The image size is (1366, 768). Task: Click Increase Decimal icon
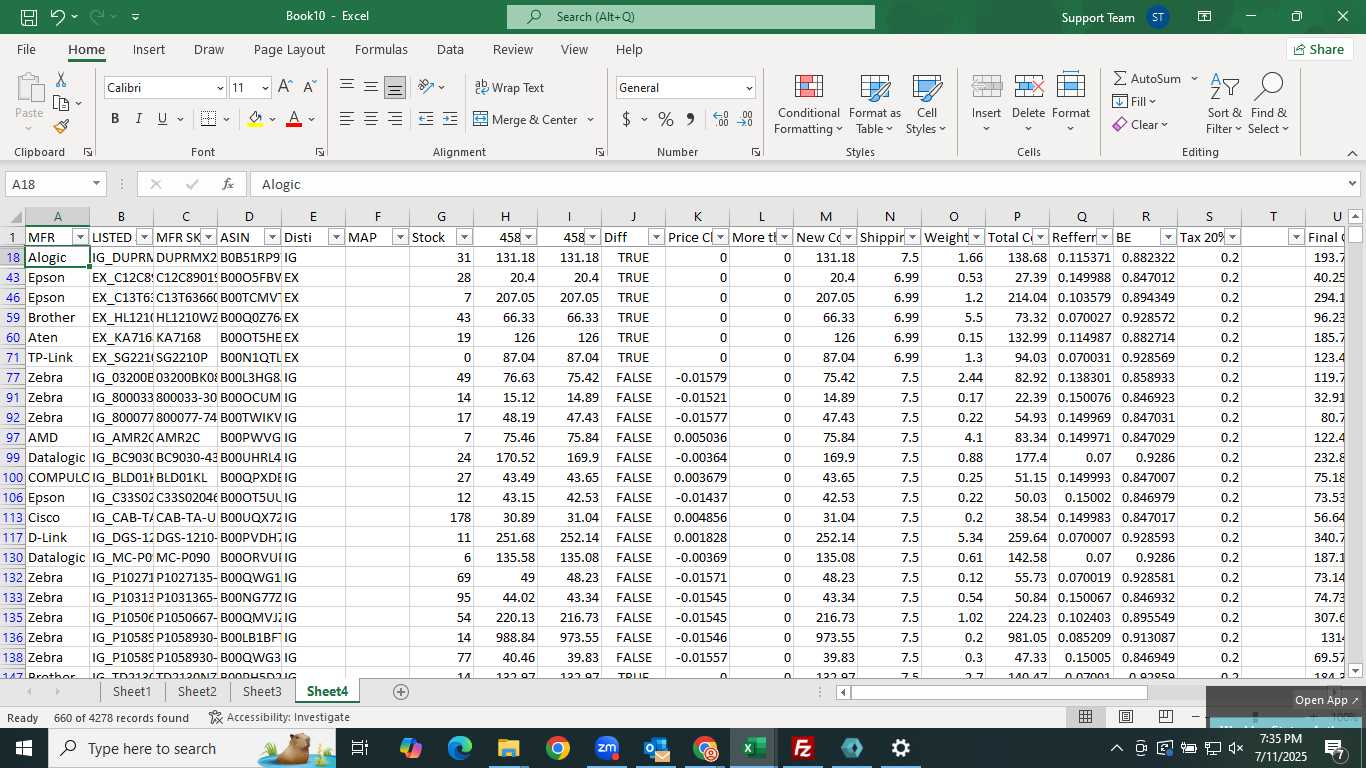(721, 119)
